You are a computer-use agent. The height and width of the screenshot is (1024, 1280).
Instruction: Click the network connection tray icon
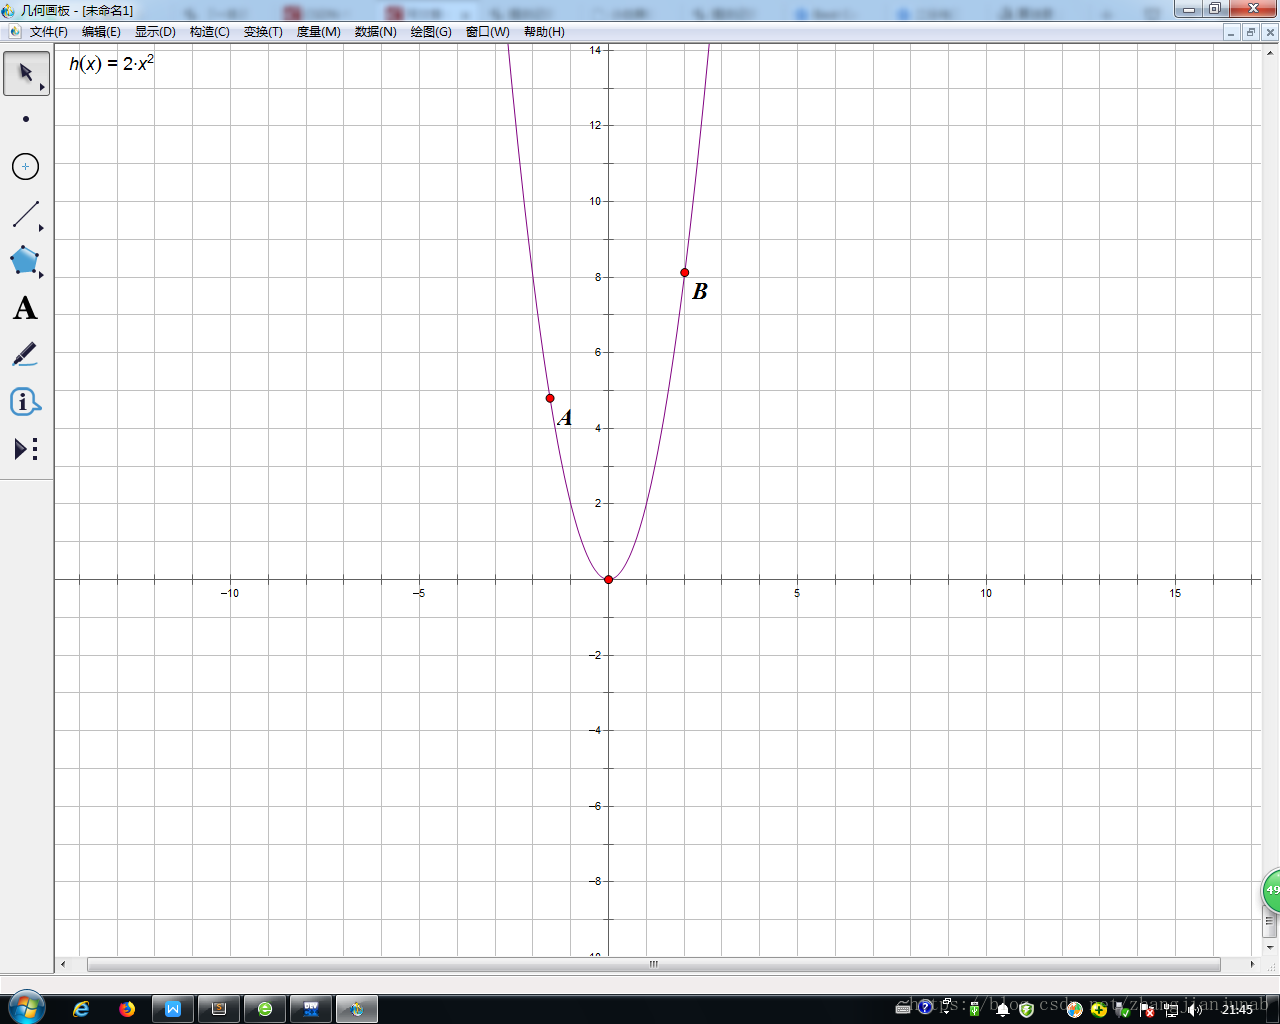point(1171,1010)
